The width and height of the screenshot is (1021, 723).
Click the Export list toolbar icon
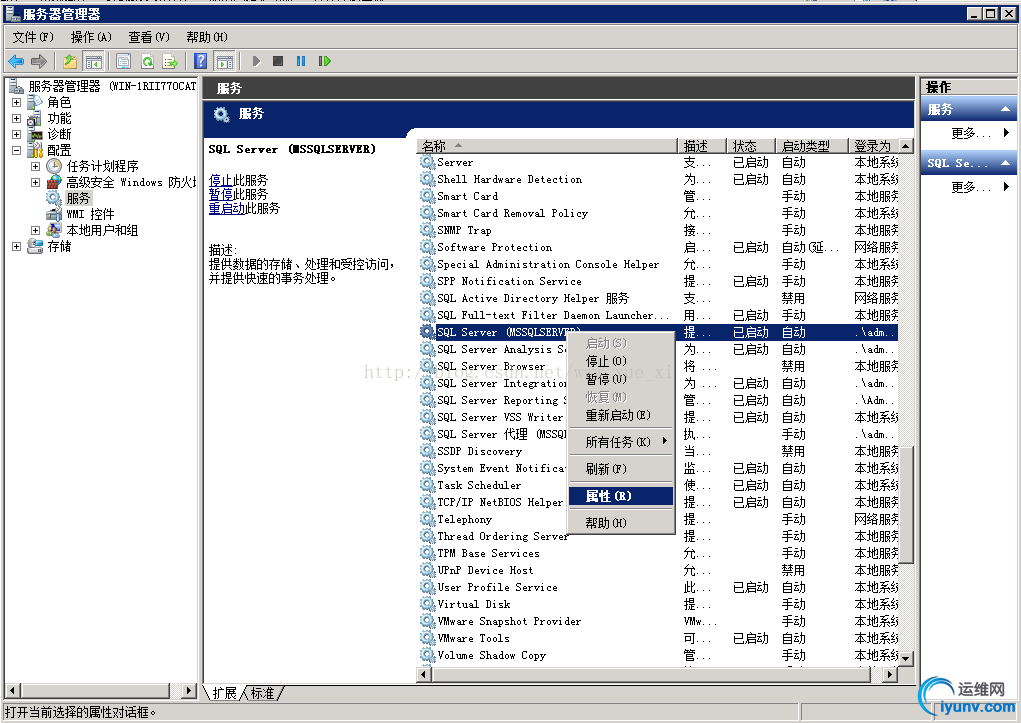click(170, 61)
